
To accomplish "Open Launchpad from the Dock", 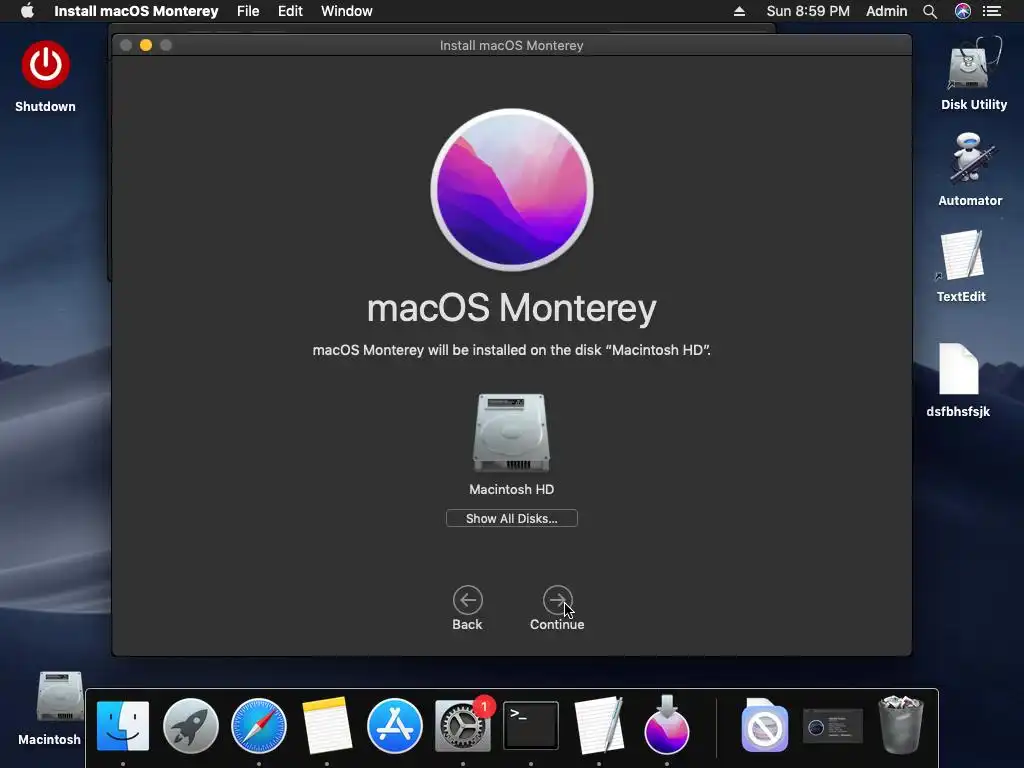I will tap(191, 726).
